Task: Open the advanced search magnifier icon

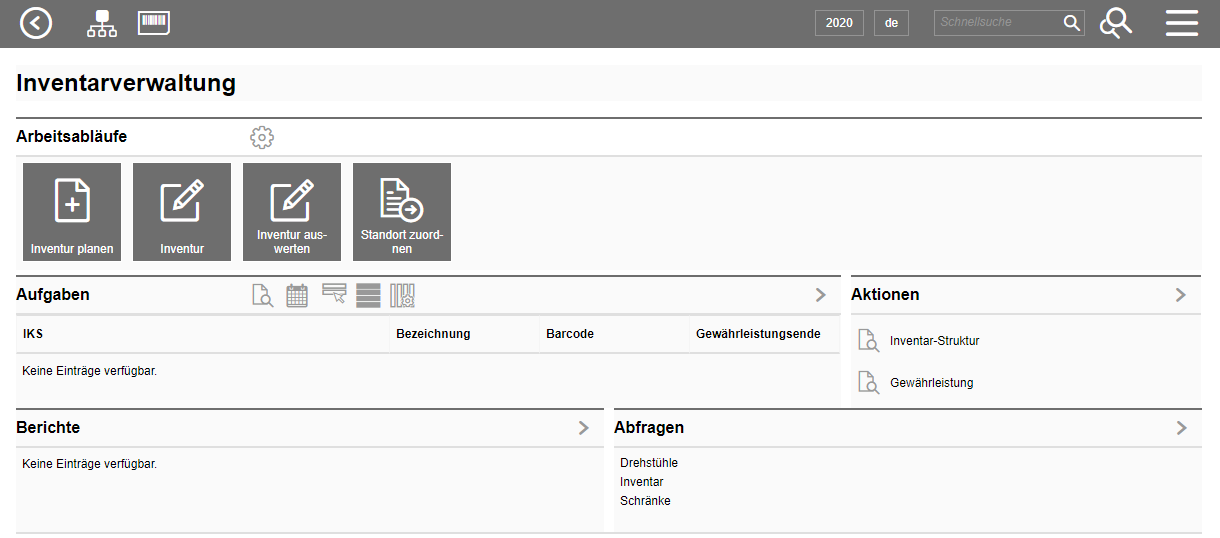Action: pyautogui.click(x=1116, y=23)
